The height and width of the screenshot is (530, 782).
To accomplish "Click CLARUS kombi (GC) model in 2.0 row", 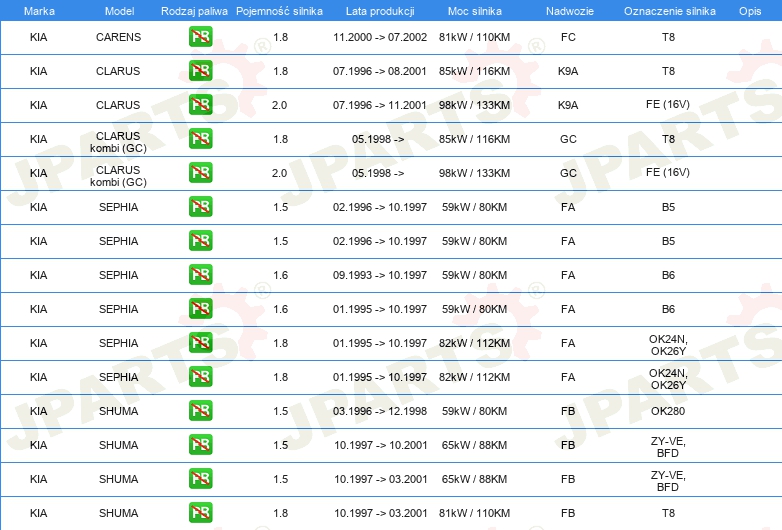I will [x=118, y=176].
